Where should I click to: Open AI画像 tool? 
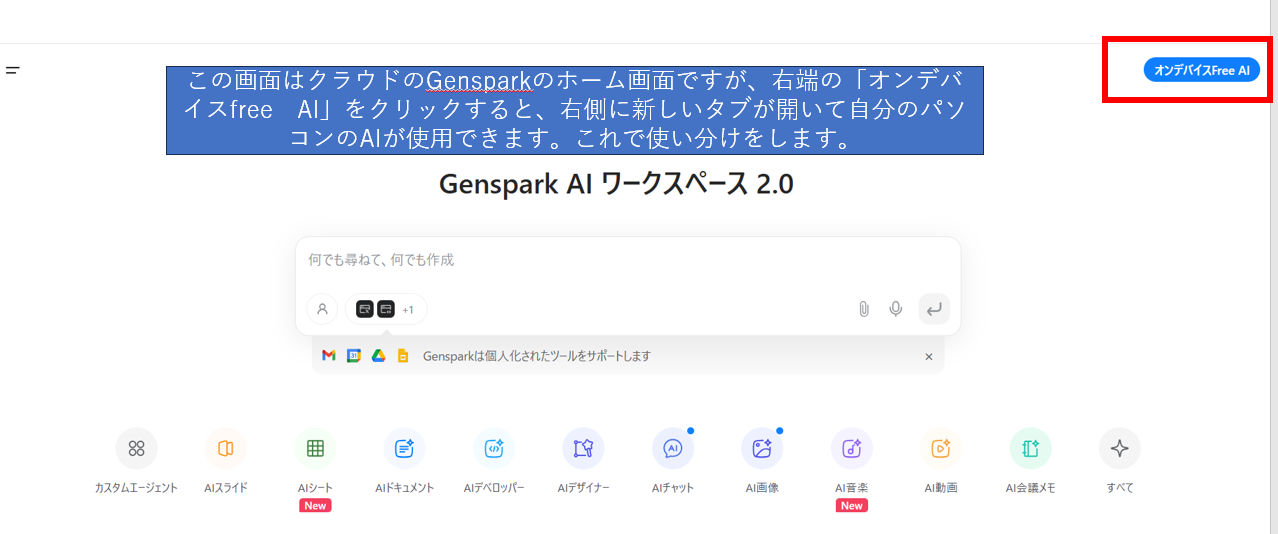pyautogui.click(x=762, y=449)
